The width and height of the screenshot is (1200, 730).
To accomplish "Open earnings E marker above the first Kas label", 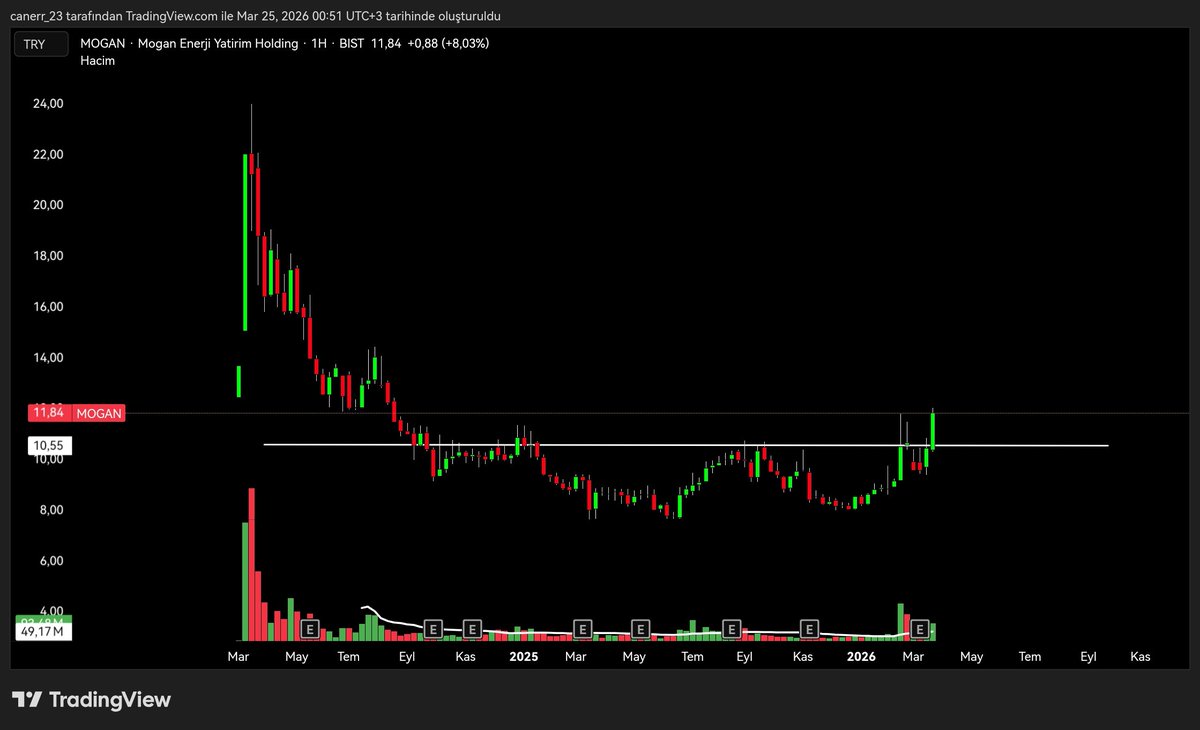I will coord(472,629).
